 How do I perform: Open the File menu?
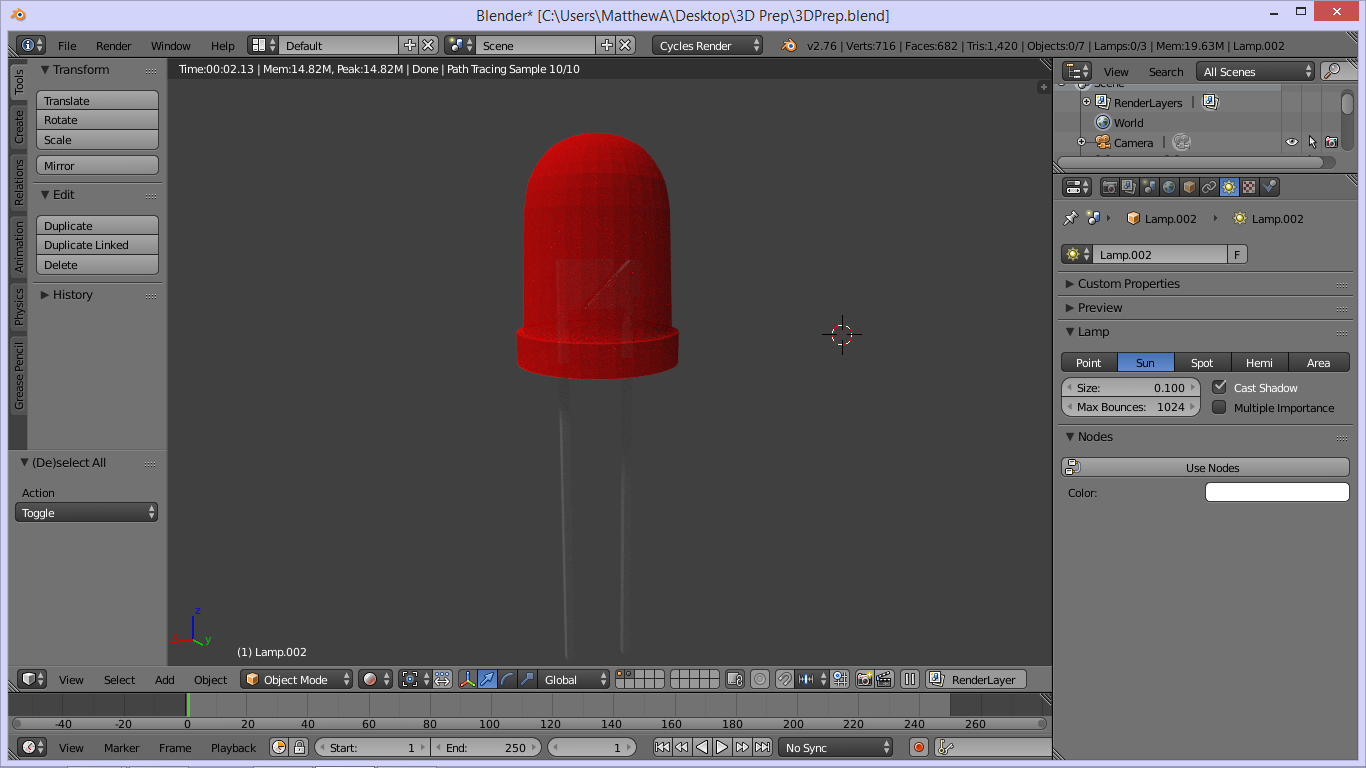(67, 45)
